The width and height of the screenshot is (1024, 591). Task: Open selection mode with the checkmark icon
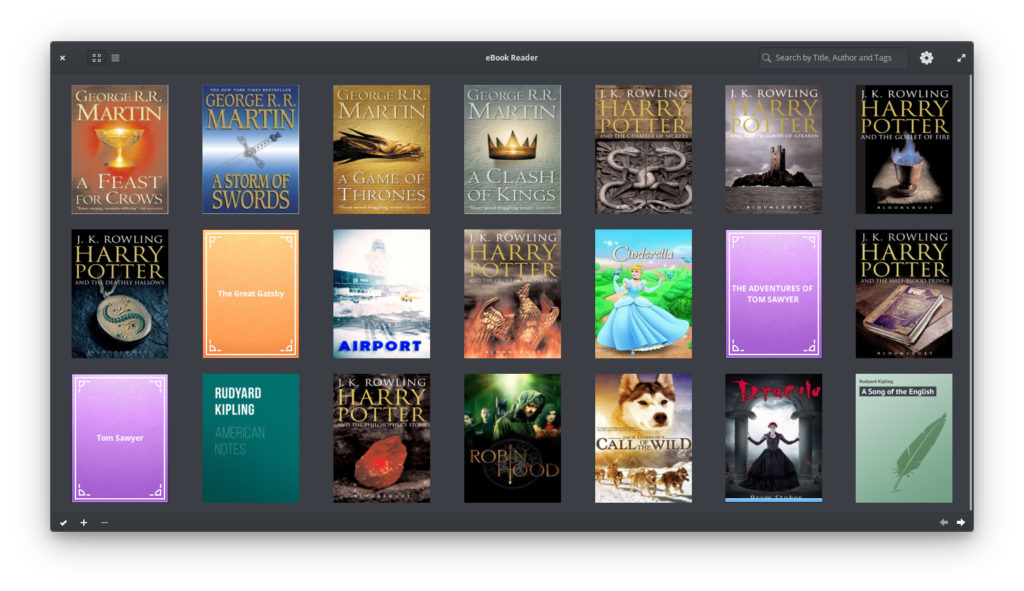click(x=62, y=522)
